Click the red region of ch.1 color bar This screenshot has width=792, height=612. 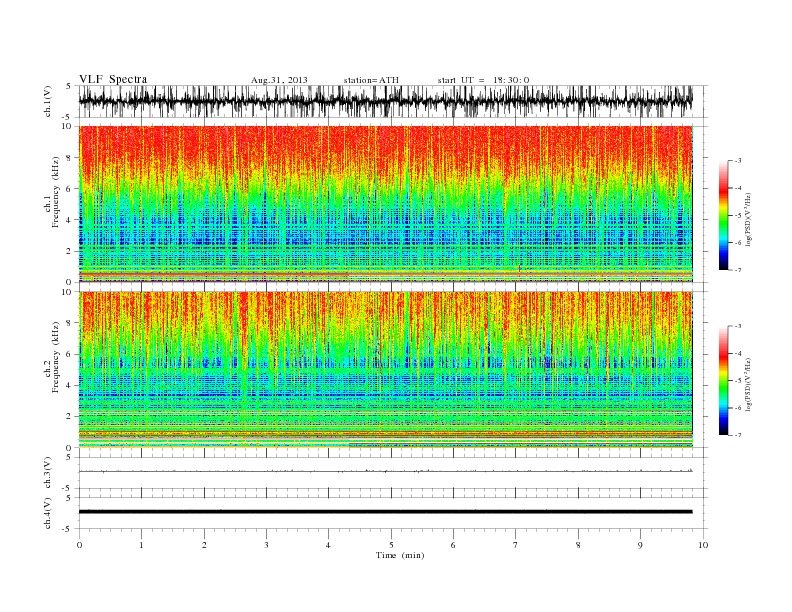click(x=723, y=189)
